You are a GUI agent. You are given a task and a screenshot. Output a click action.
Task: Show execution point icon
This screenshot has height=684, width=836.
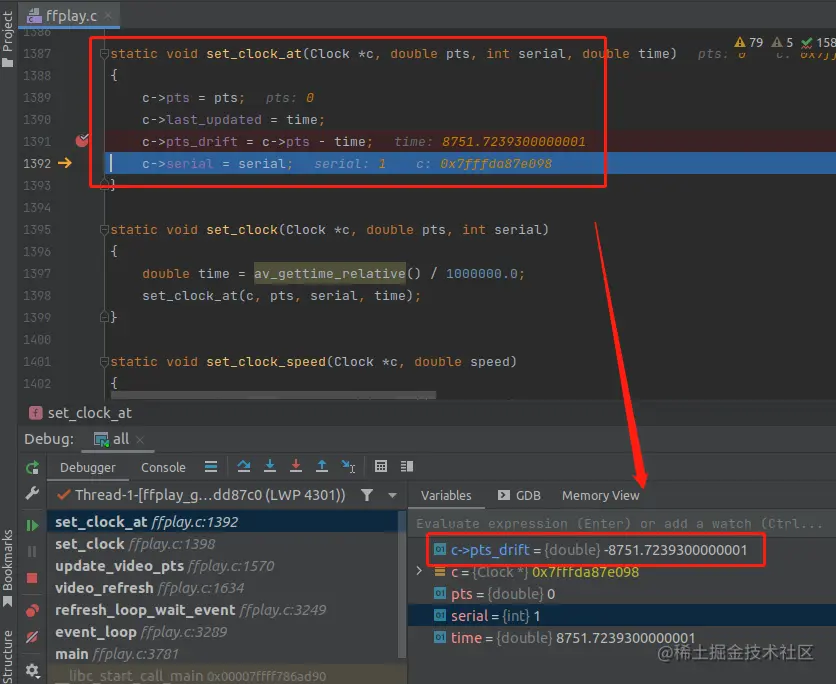[211, 467]
